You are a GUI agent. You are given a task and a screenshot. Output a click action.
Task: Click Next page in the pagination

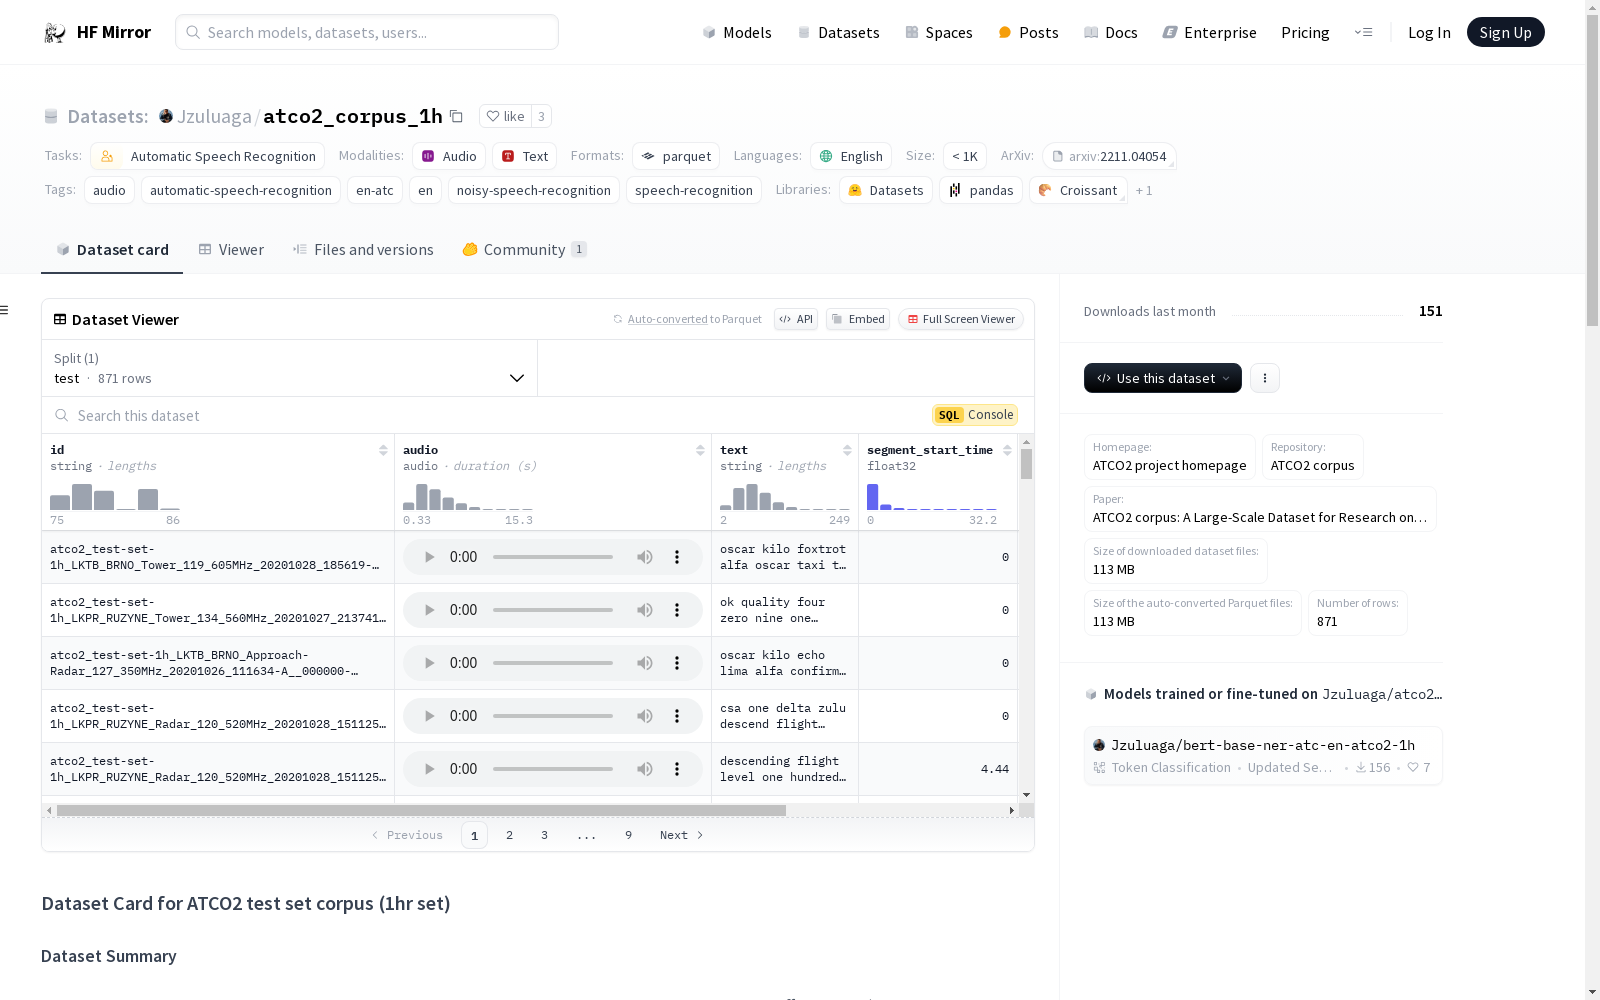(x=682, y=835)
